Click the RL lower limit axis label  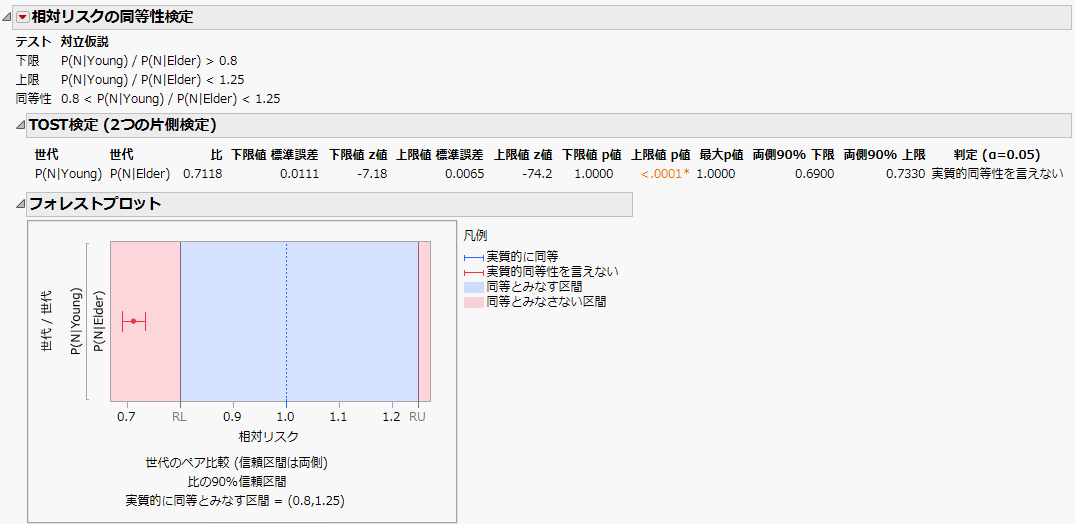point(180,416)
